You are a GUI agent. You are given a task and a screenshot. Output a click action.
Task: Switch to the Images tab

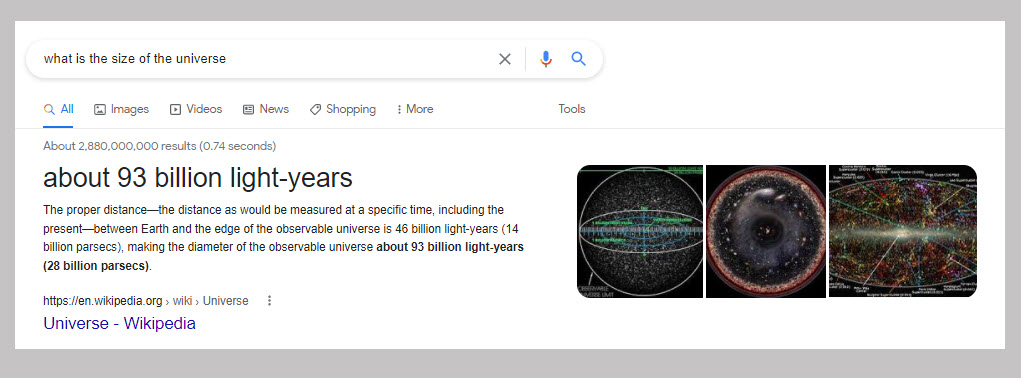pos(122,109)
